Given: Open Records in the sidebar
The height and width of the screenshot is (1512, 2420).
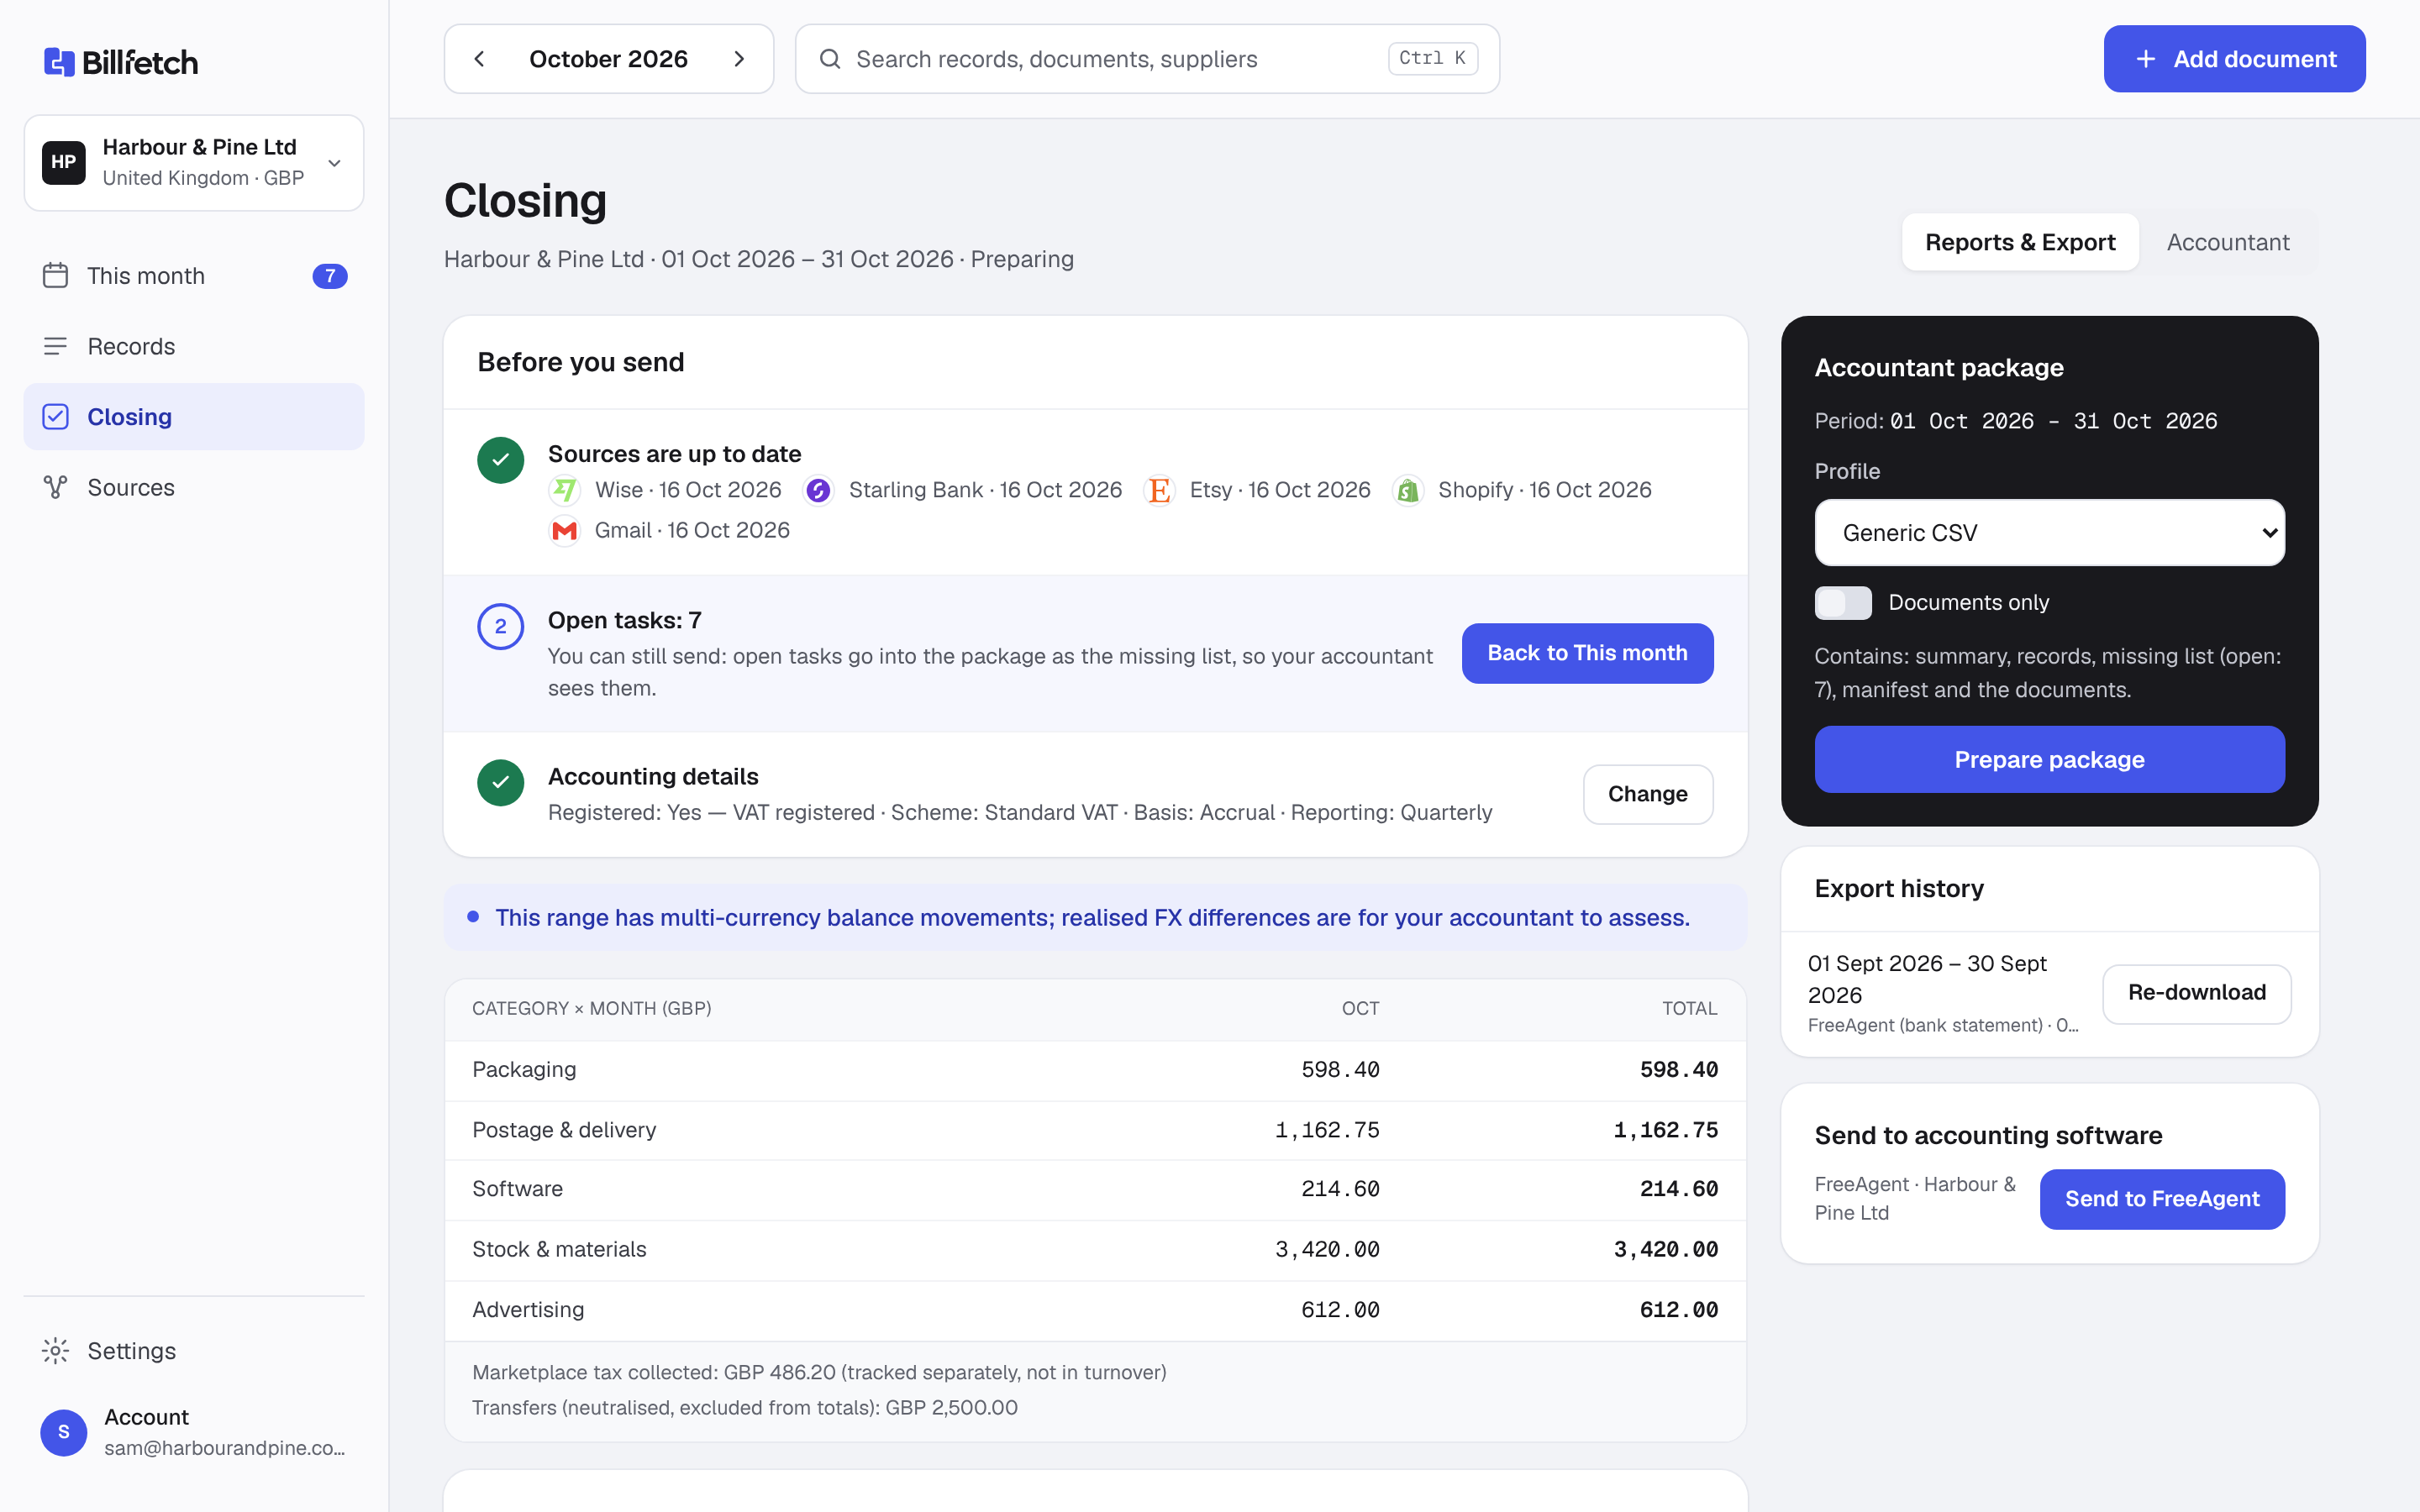Looking at the screenshot, I should point(194,346).
